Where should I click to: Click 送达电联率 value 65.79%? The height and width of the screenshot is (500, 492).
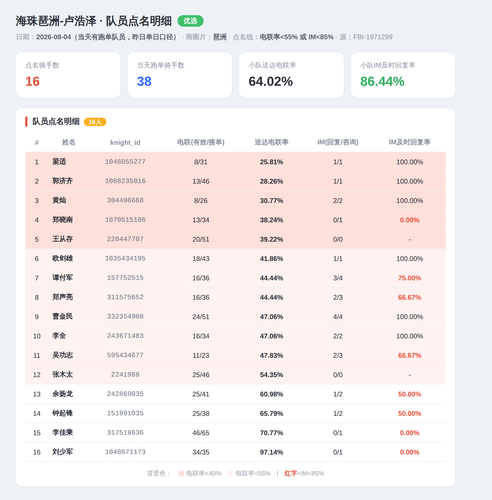[x=271, y=413]
